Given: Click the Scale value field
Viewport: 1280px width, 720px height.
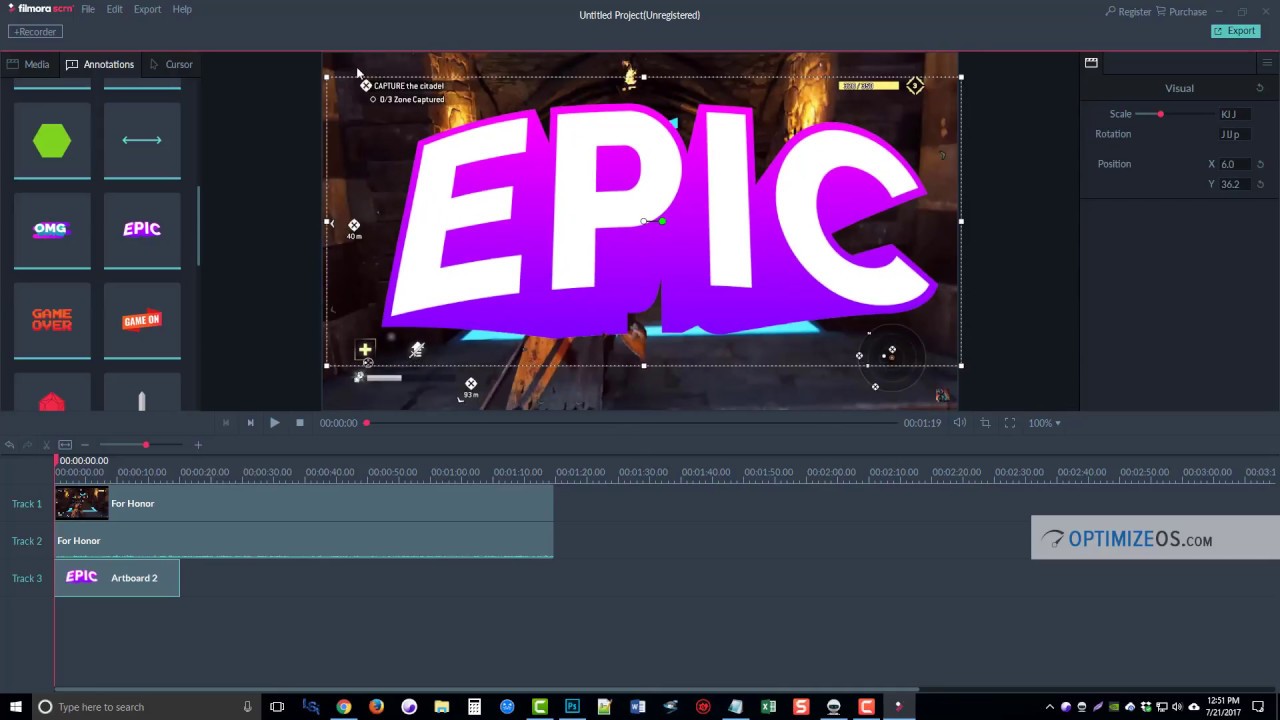Looking at the screenshot, I should [x=1234, y=114].
